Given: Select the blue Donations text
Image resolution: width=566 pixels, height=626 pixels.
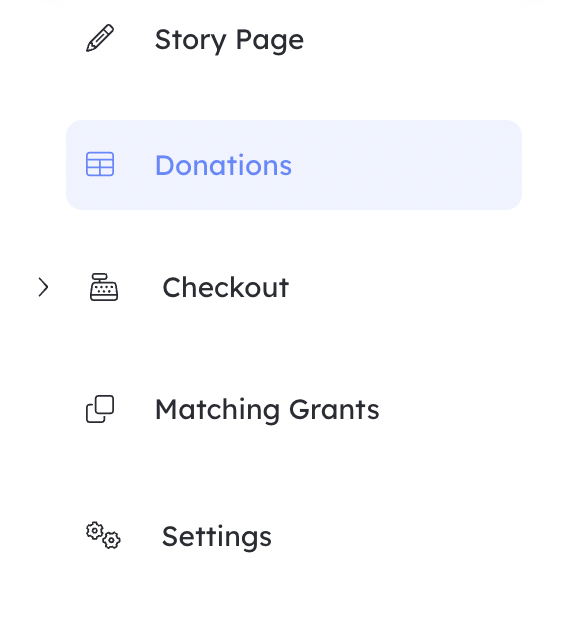Looking at the screenshot, I should click(223, 165).
